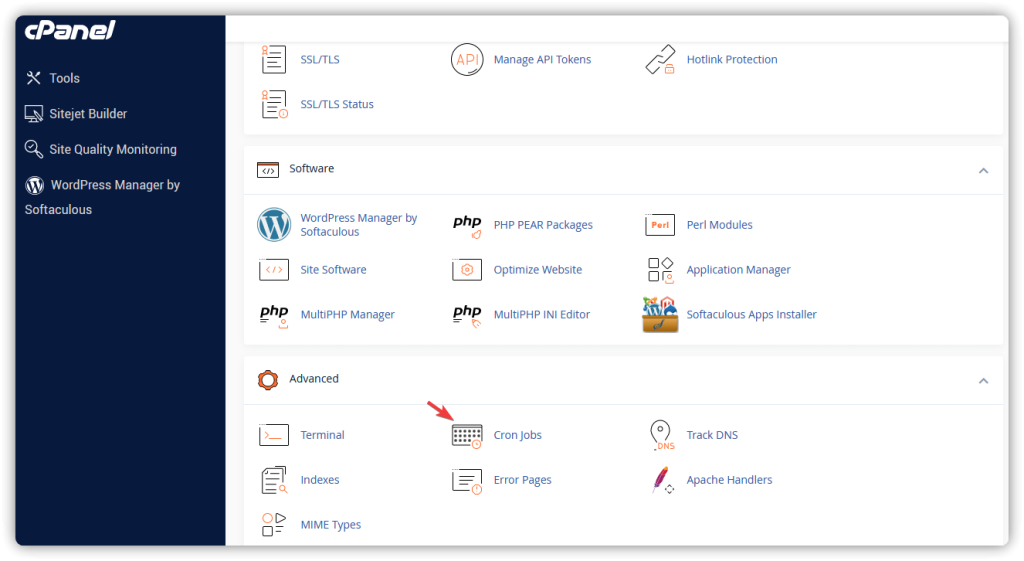Viewport: 1024px width, 561px height.
Task: Open the Indexes link
Action: coord(320,480)
